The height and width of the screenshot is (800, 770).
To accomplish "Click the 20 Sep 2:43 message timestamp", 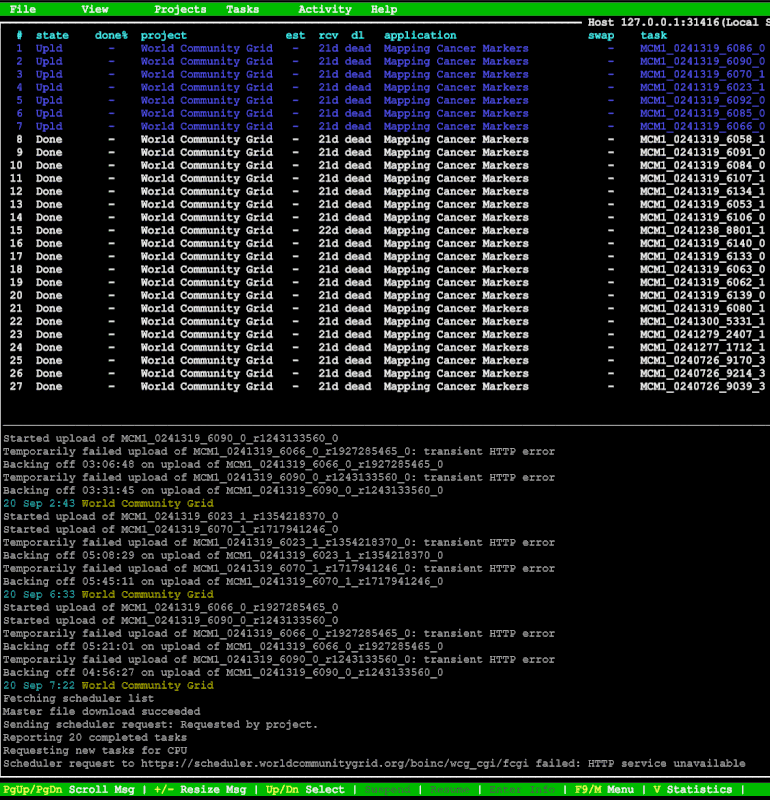I will 39,504.
